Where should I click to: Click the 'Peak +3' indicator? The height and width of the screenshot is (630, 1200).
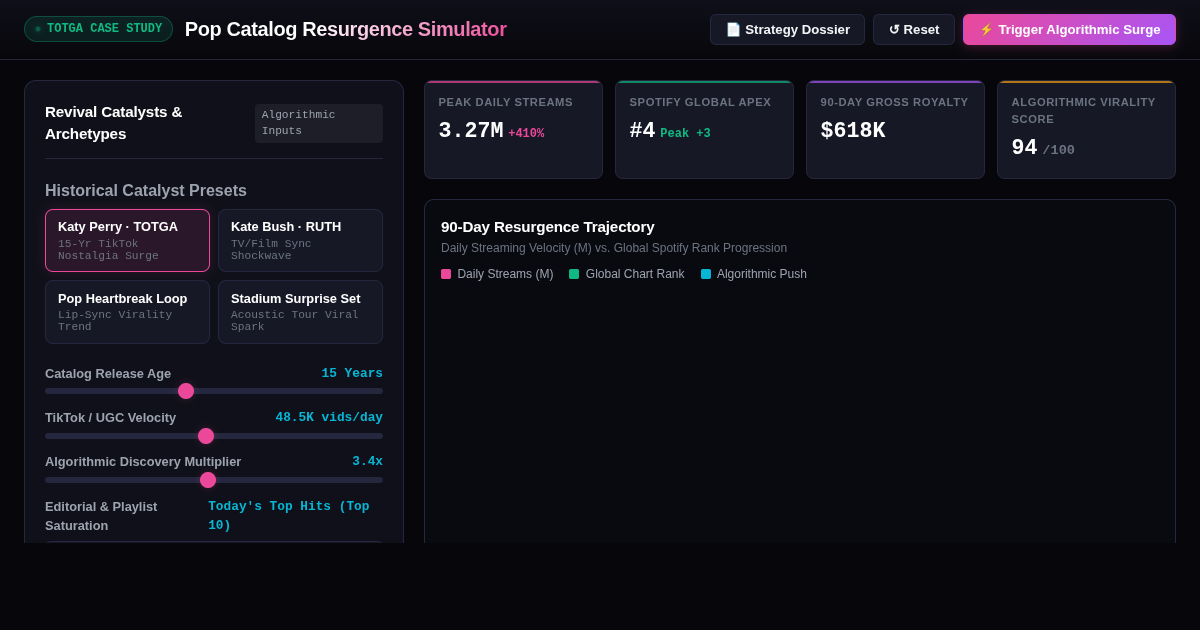(x=685, y=134)
